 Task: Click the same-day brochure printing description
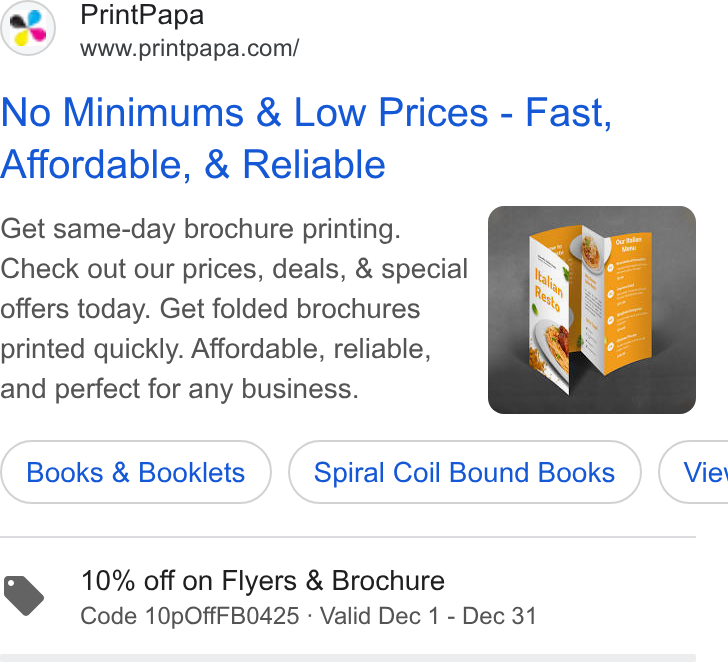point(201,229)
